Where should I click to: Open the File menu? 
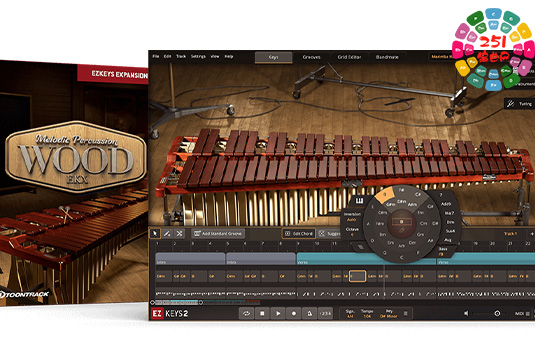(156, 56)
